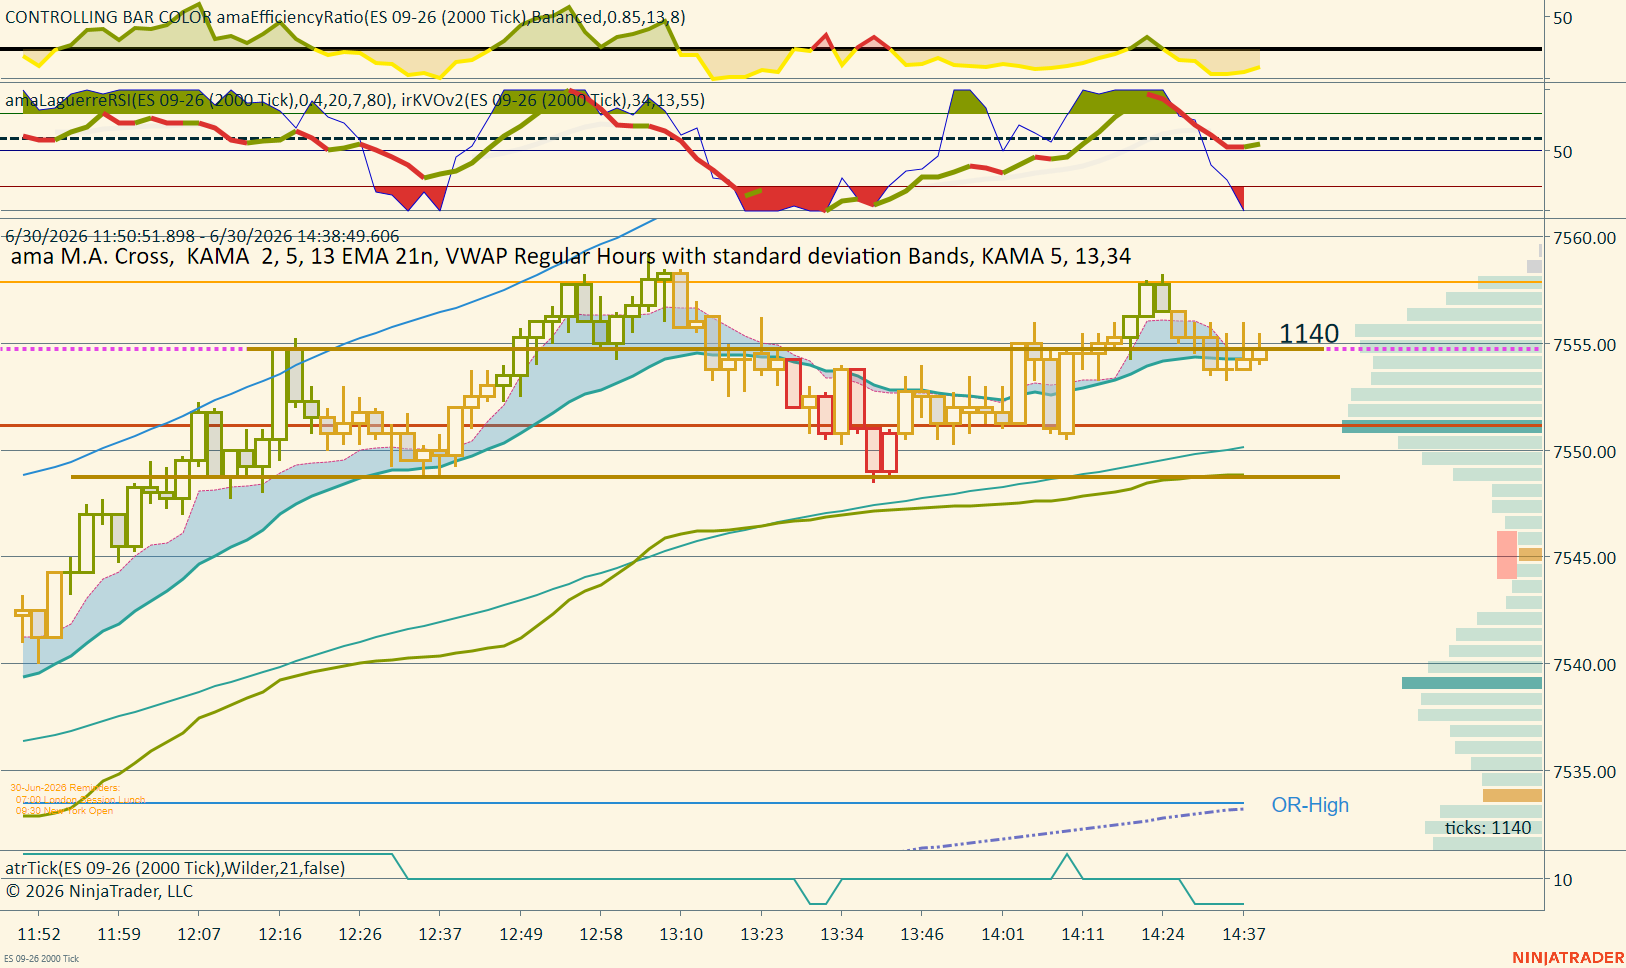
Task: Click the "OR-High" line label
Action: (1310, 805)
